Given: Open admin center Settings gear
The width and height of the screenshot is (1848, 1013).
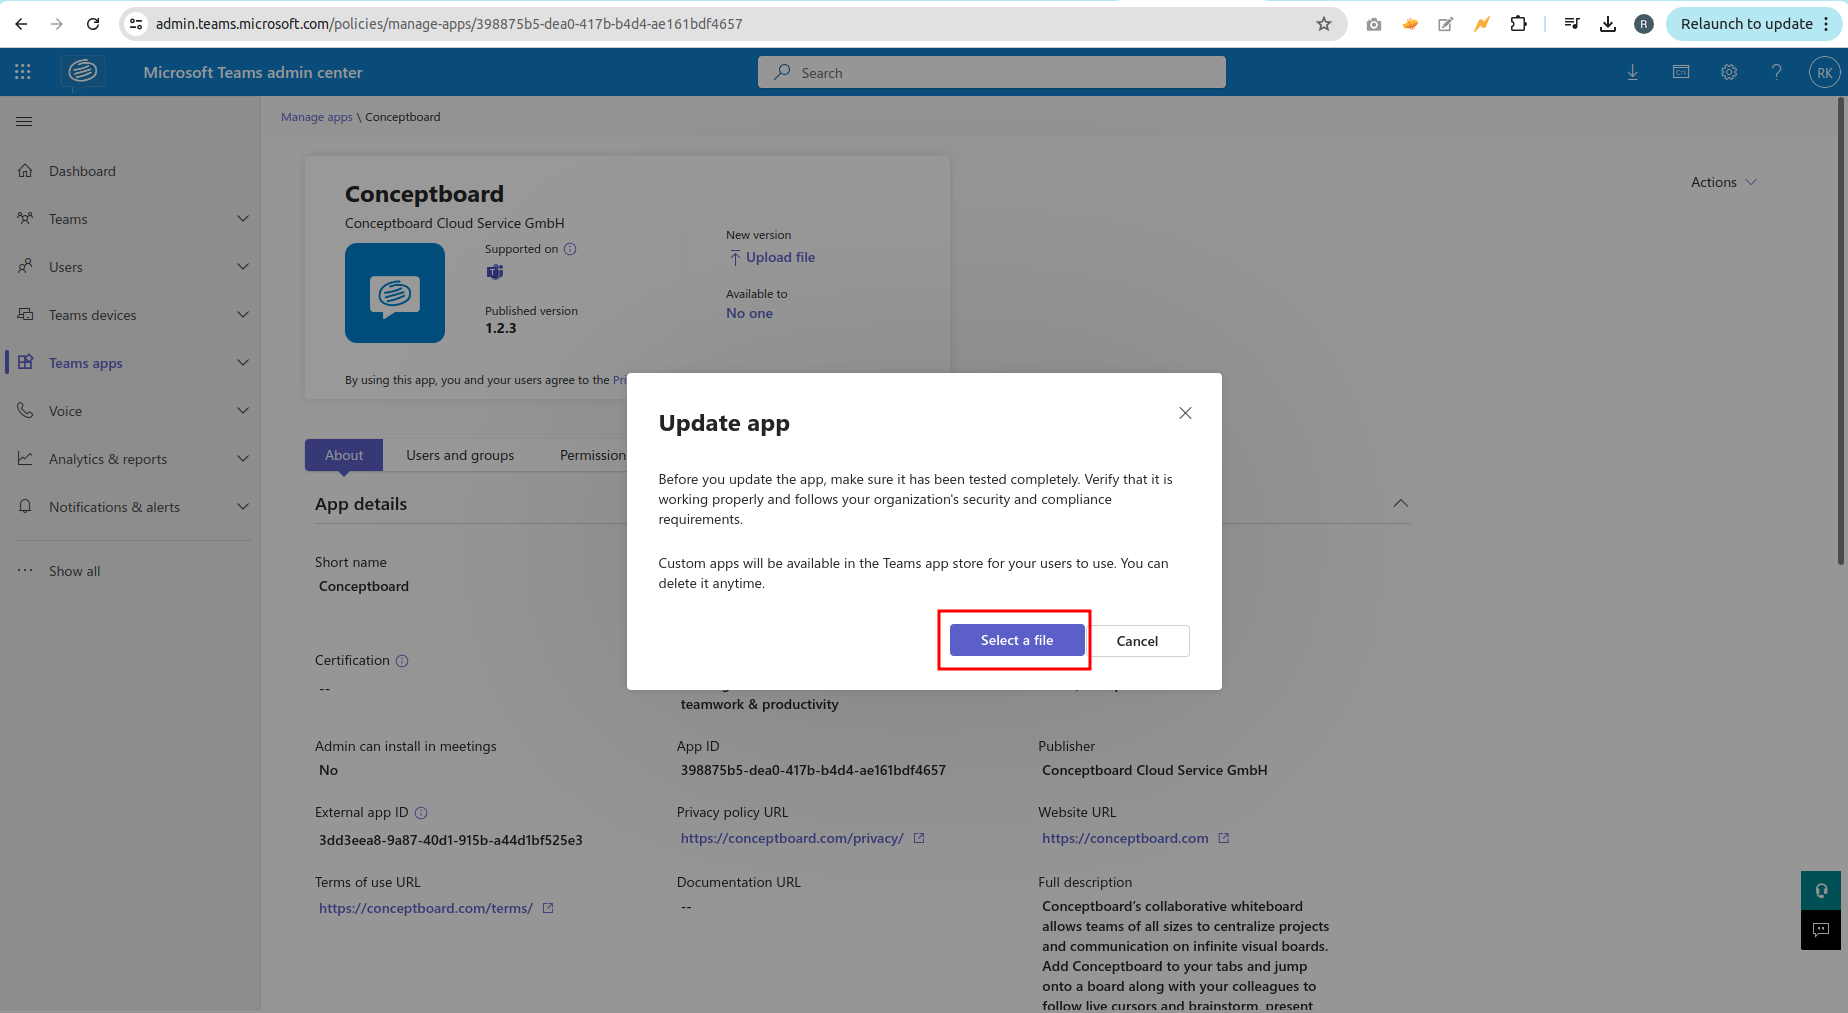Looking at the screenshot, I should tap(1729, 72).
